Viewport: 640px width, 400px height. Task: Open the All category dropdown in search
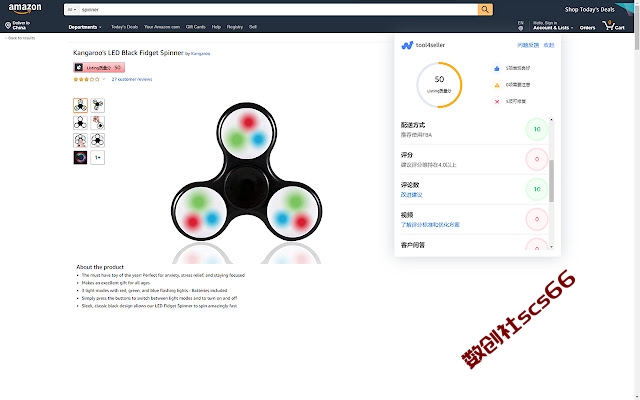coord(72,9)
